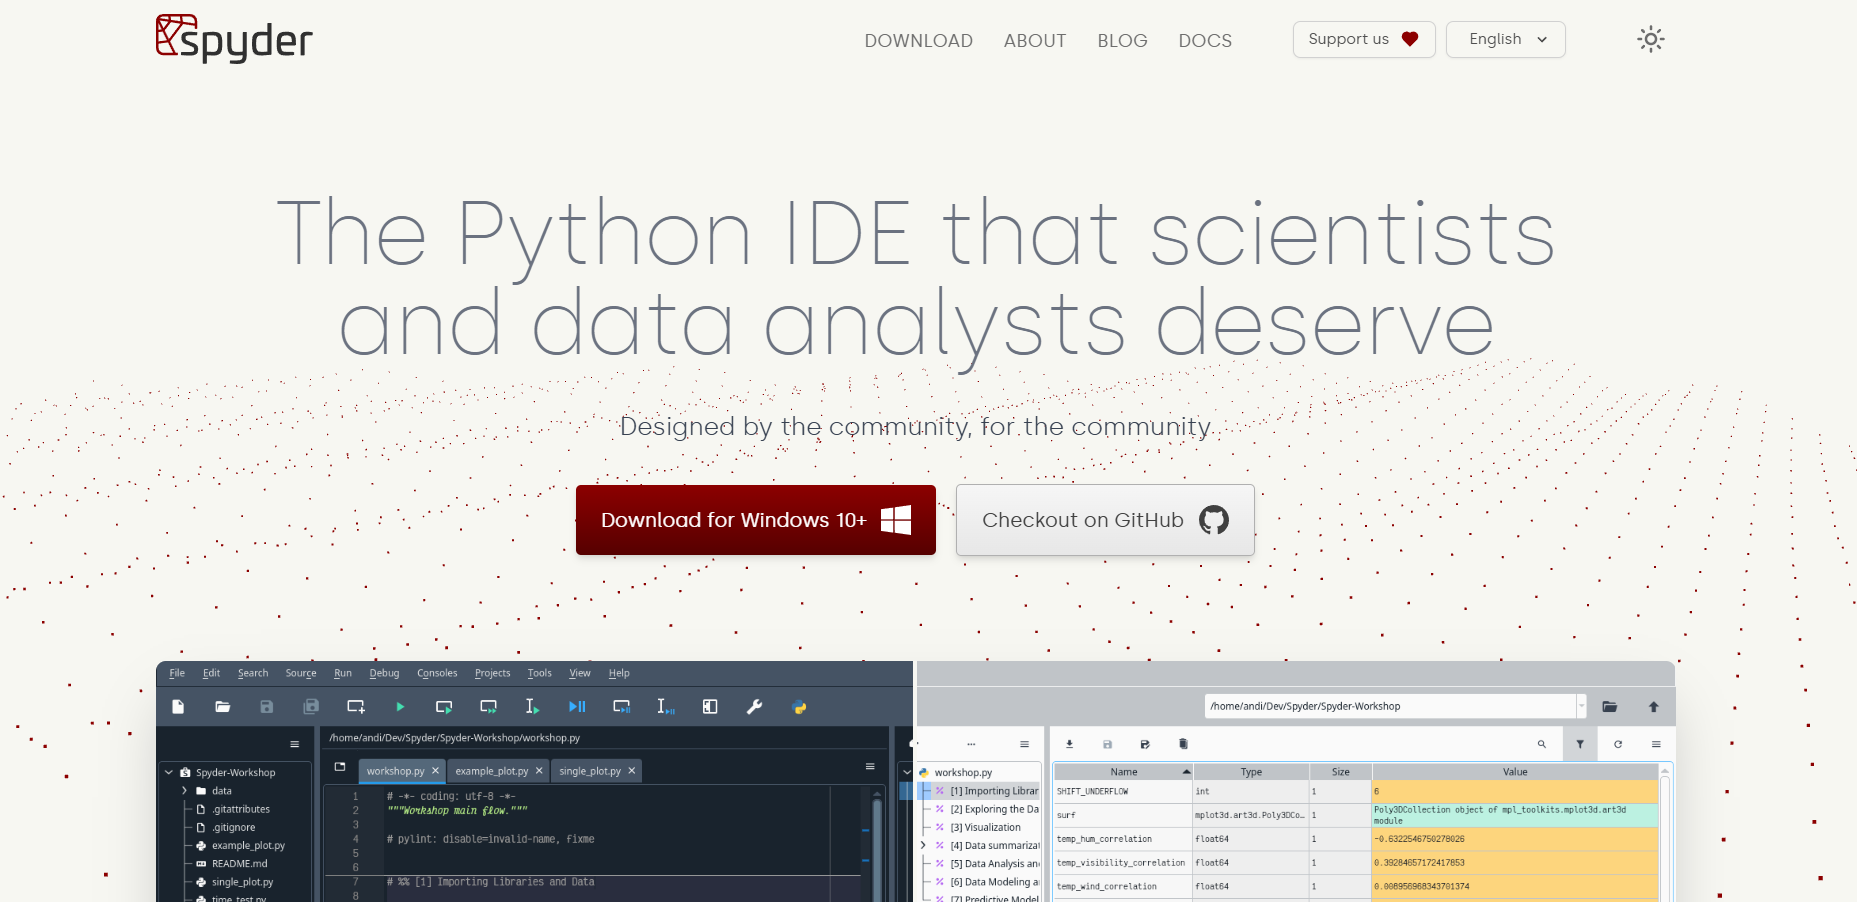Click the Save data as icon

1145,744
